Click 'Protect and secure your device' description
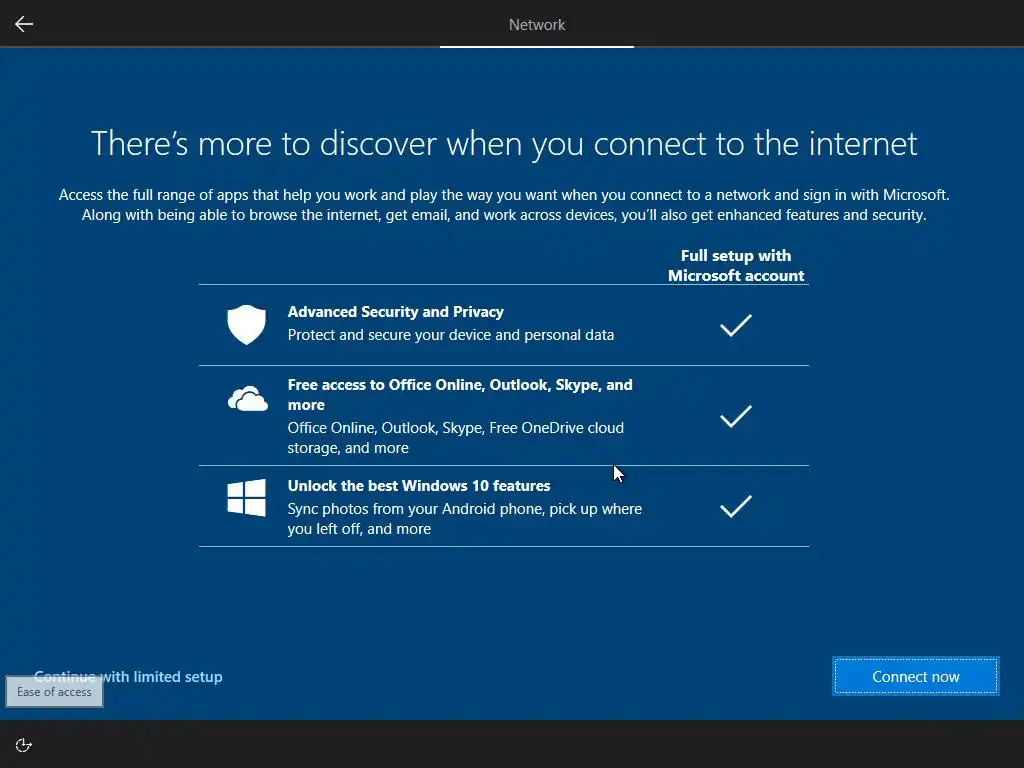Image resolution: width=1024 pixels, height=768 pixels. click(451, 335)
